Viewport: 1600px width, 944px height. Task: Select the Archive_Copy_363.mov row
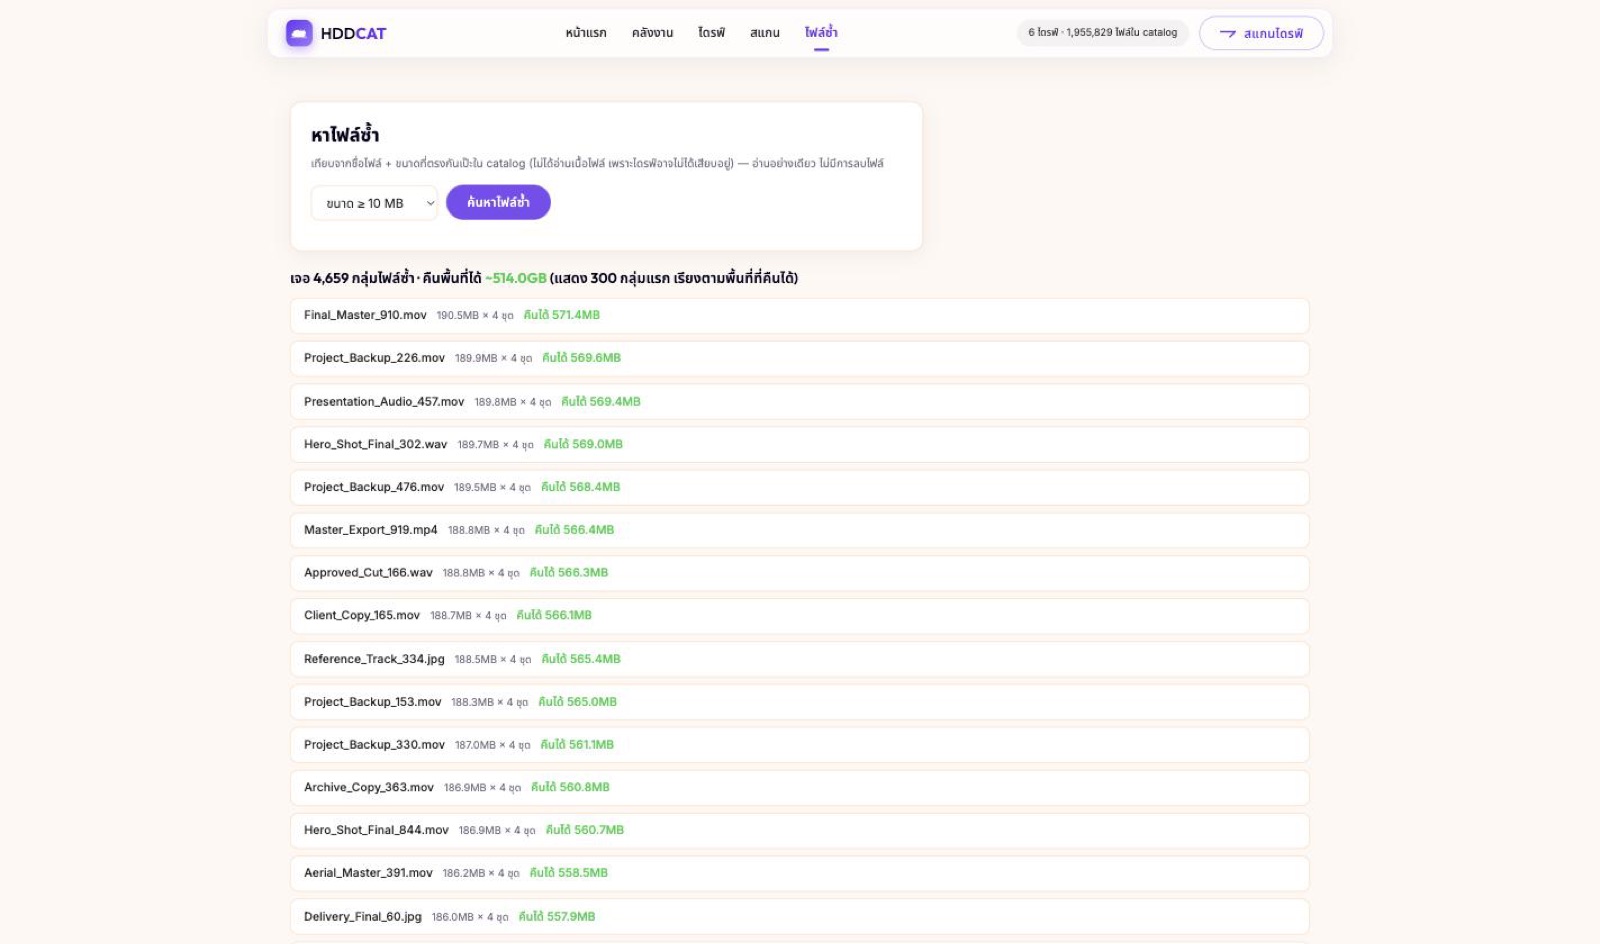point(800,789)
